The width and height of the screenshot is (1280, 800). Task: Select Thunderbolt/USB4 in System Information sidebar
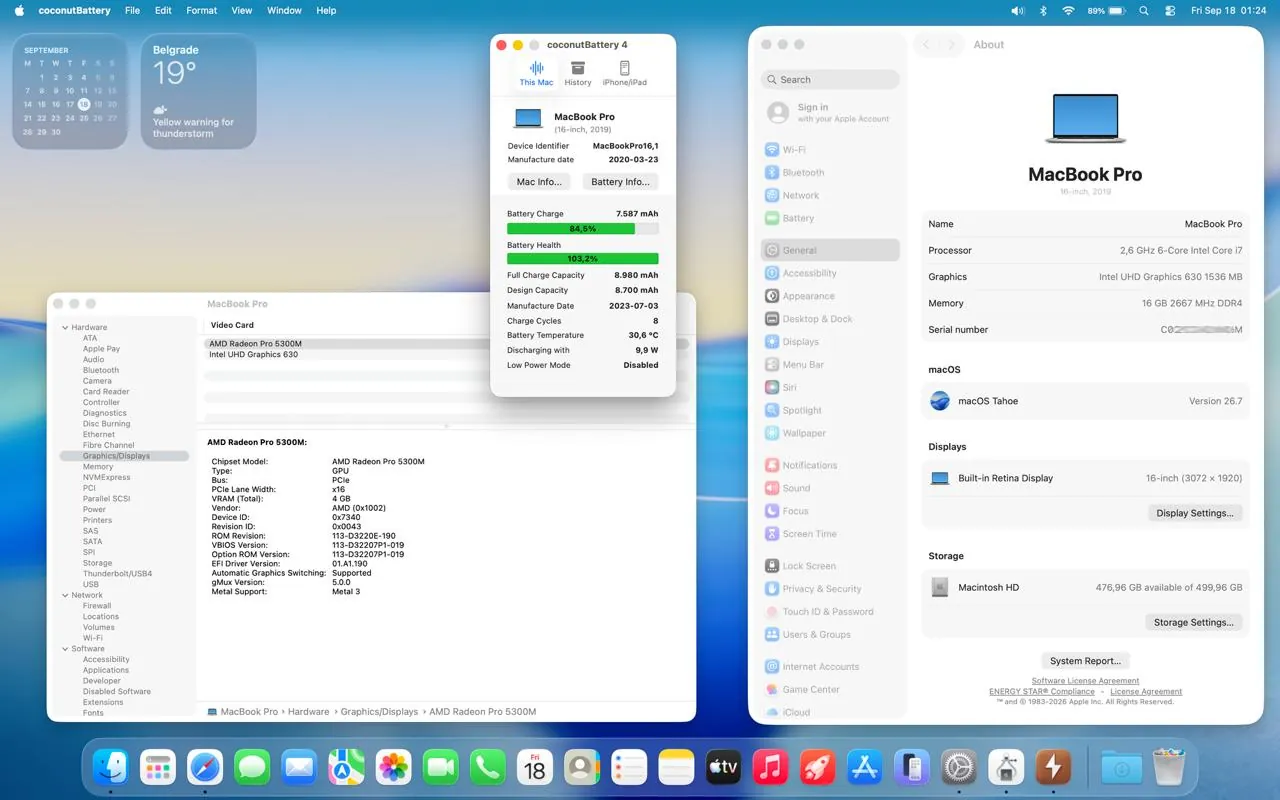[117, 574]
